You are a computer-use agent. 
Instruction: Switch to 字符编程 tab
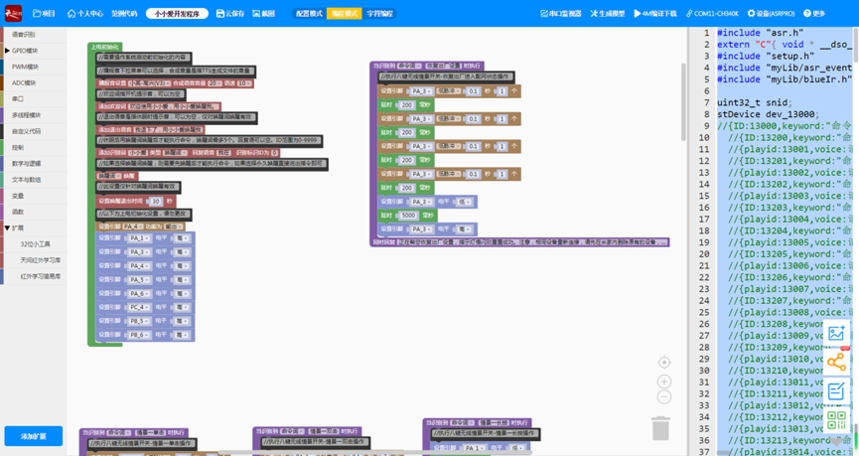click(380, 13)
